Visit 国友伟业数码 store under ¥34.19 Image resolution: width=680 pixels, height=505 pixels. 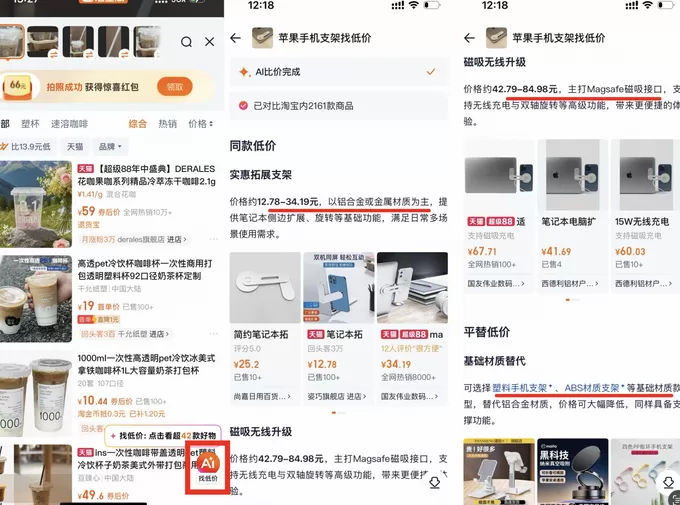click(x=409, y=396)
